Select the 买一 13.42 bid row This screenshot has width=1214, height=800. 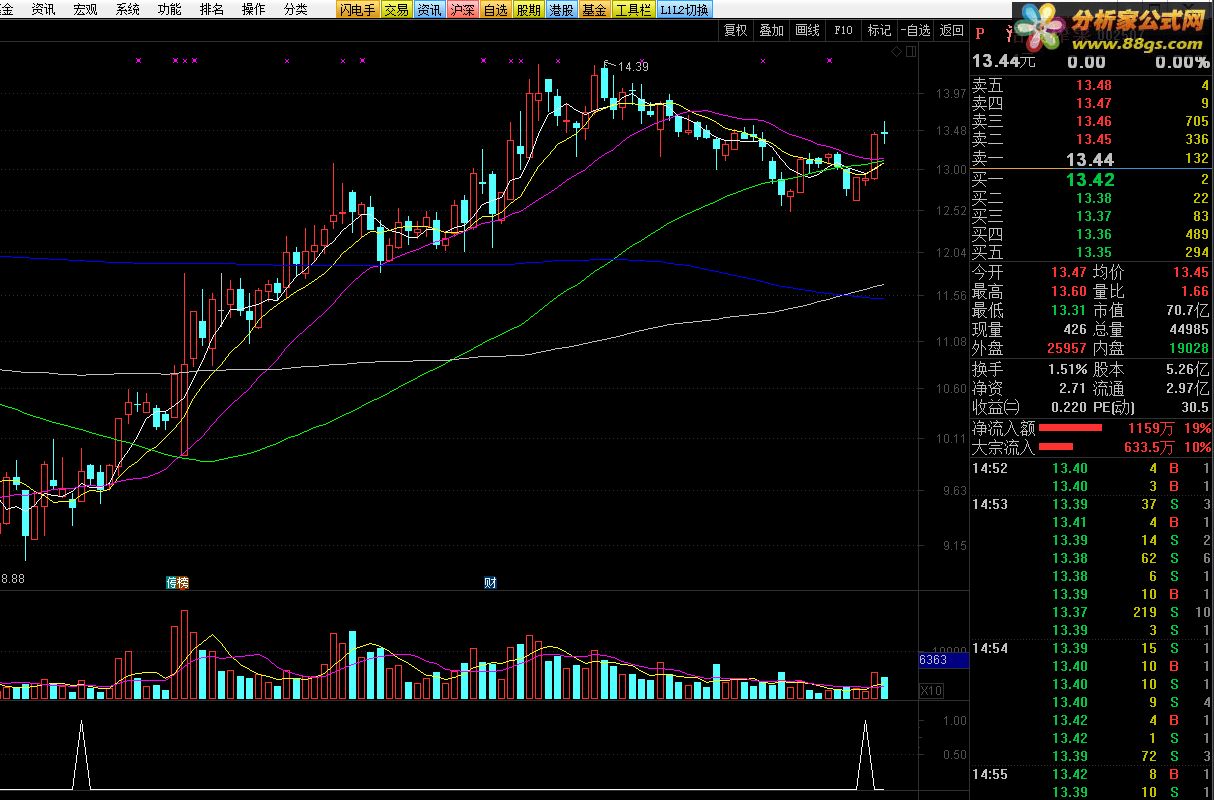click(1092, 180)
